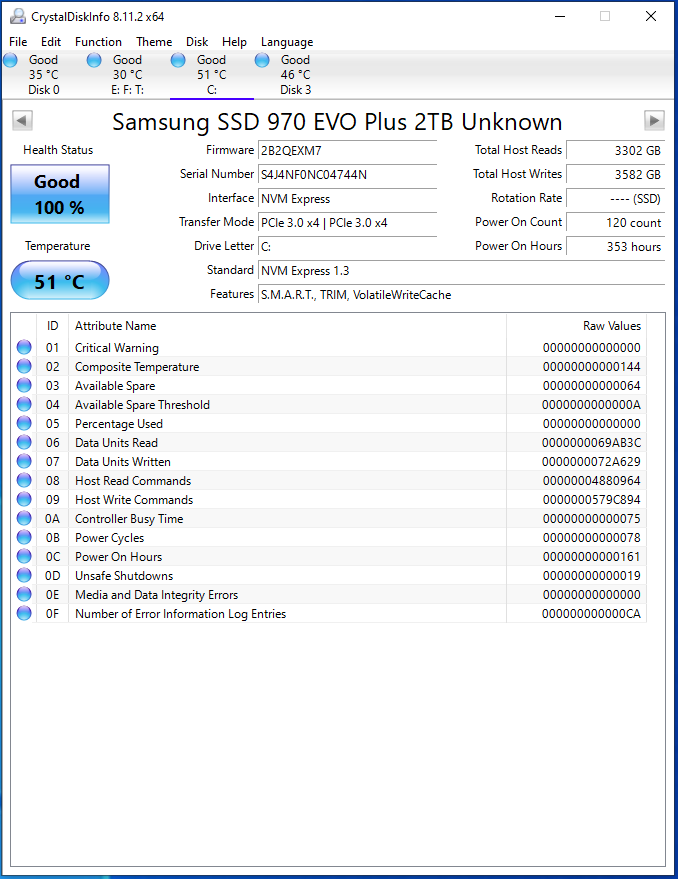
Task: Select the E: F: T: drive status orb
Action: (x=94, y=60)
